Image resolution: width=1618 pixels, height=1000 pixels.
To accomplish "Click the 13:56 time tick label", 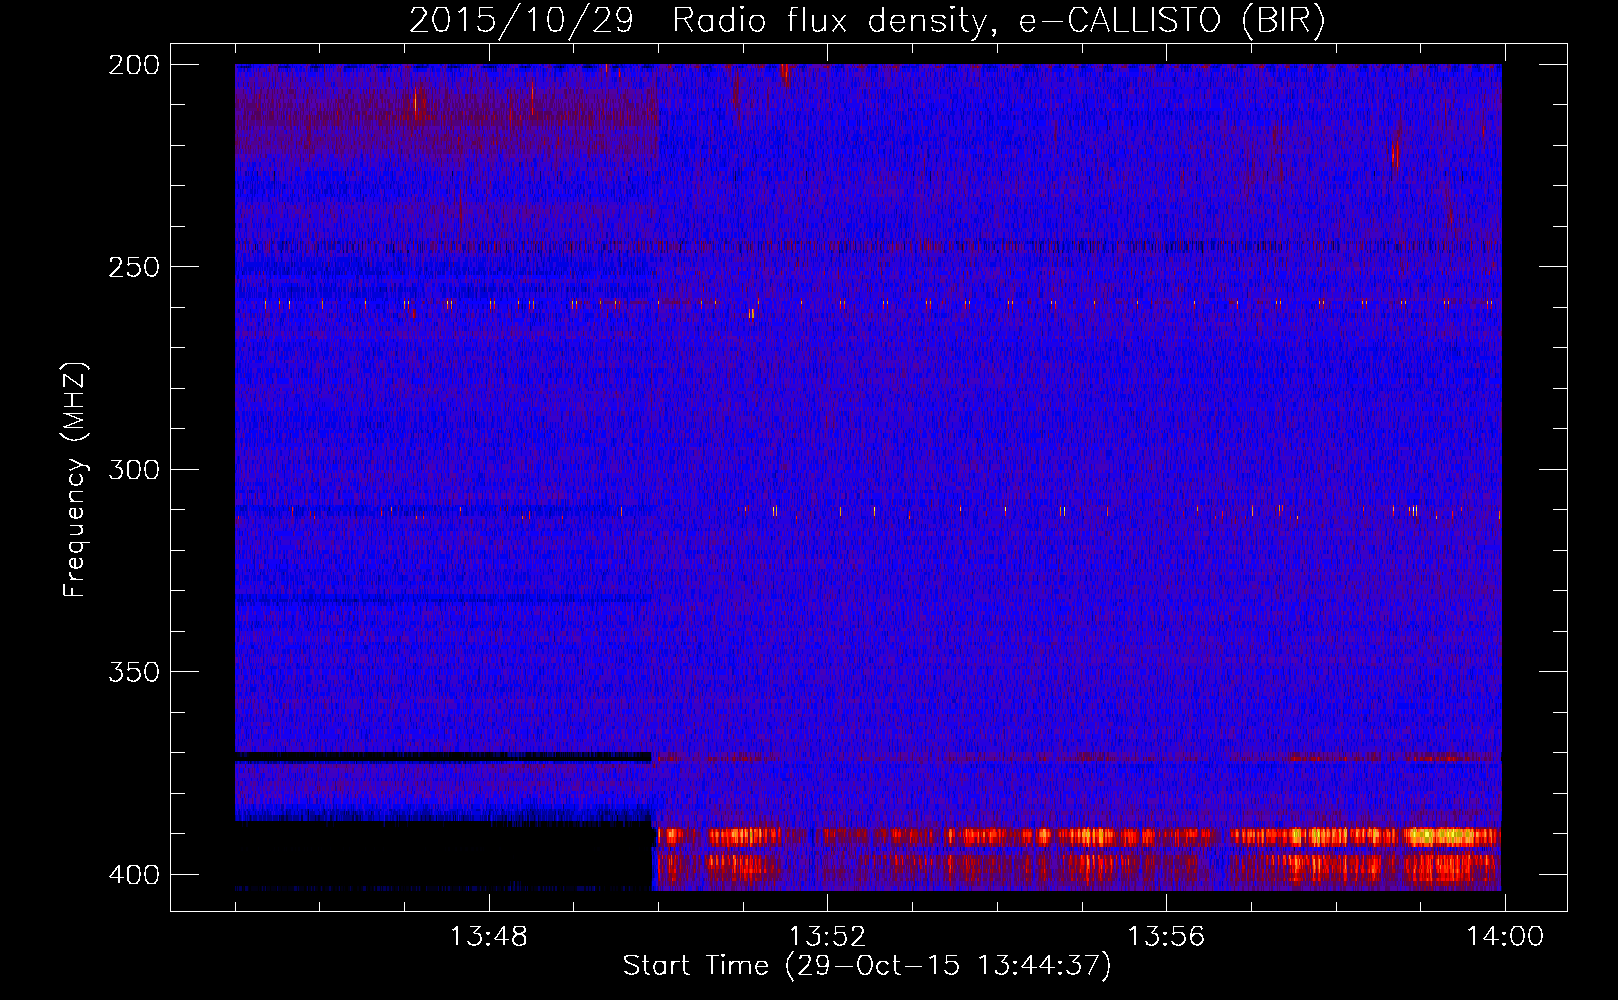I will [1166, 937].
